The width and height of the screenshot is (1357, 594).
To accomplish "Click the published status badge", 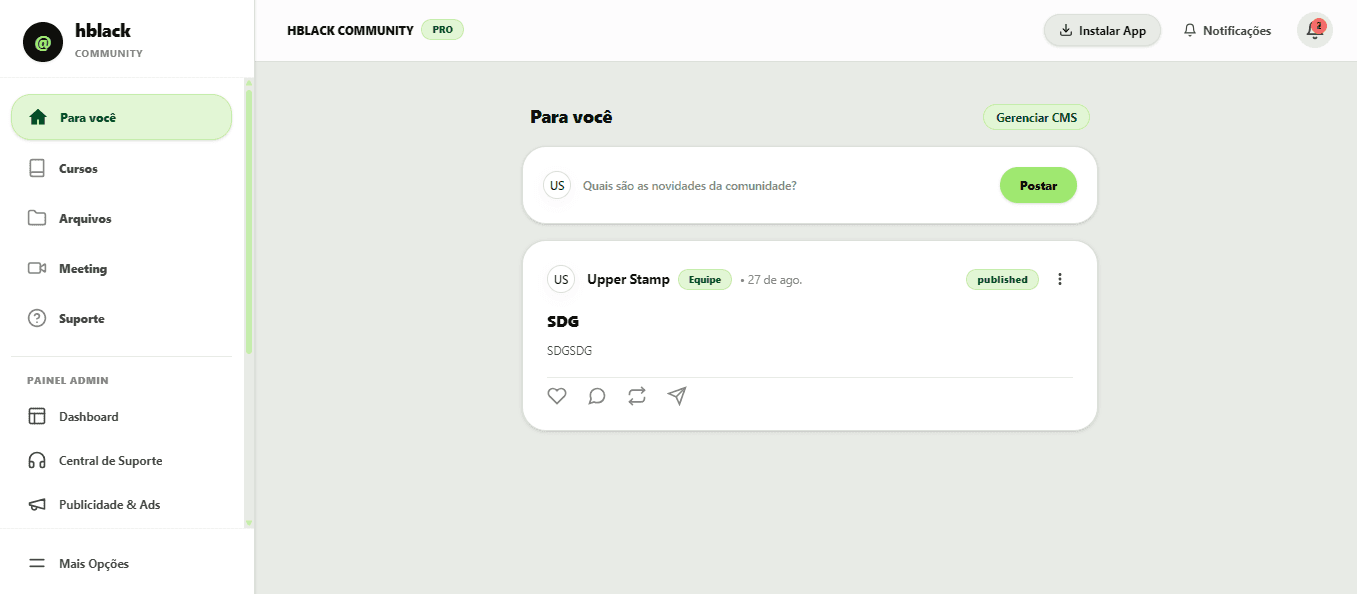I will coord(1002,279).
